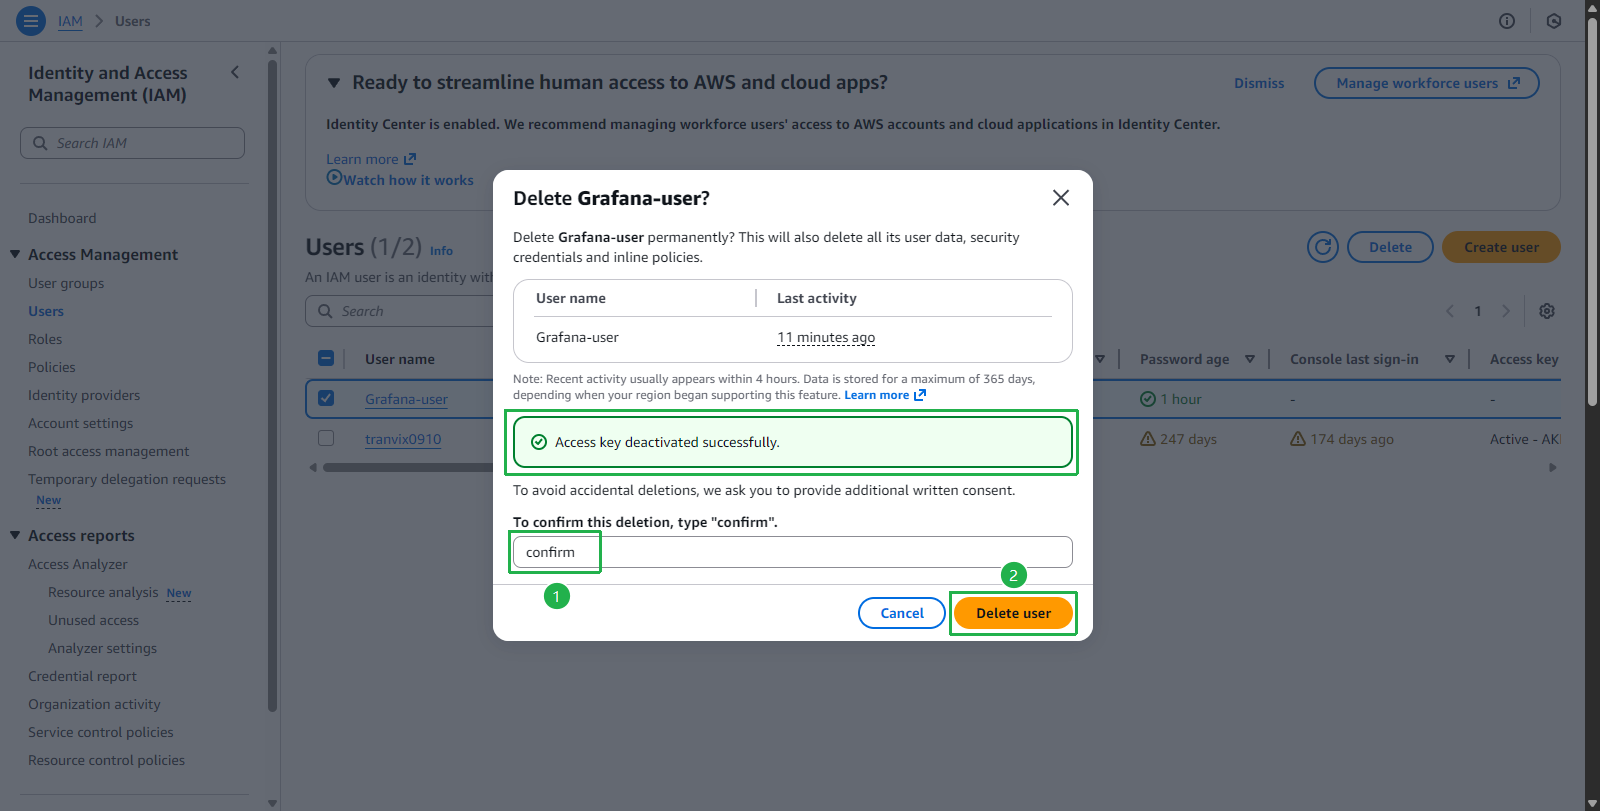Screen dimensions: 1600x811
Task: Click the external link icon next to Learn more in banner
Action: (410, 159)
